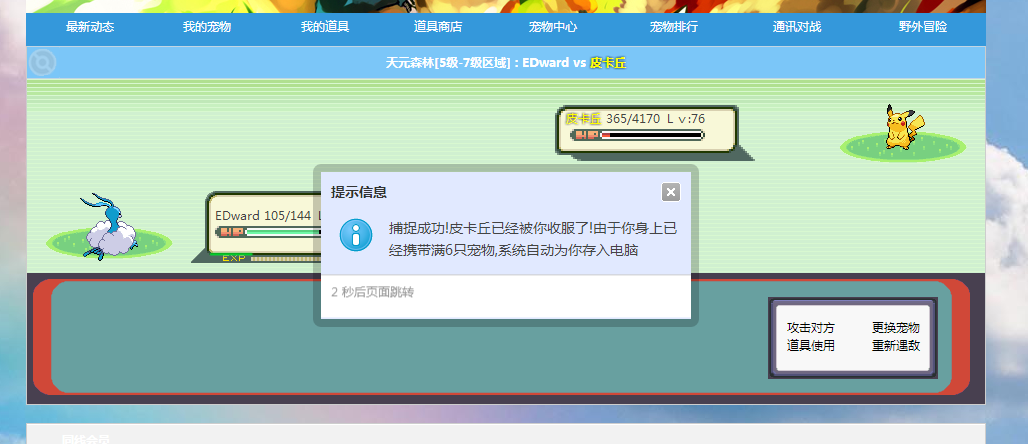This screenshot has height=444, width=1028.
Task: Go to 野外冒险 section
Action: click(x=922, y=28)
